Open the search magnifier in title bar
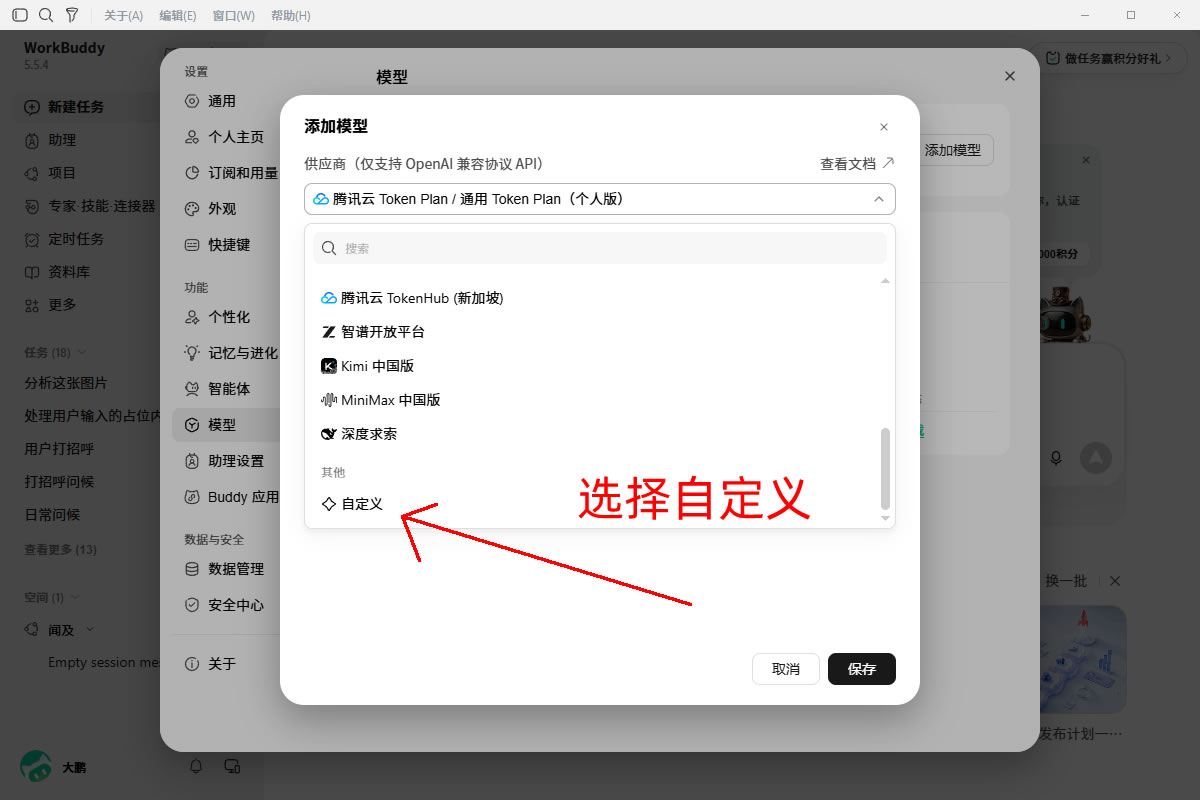This screenshot has height=800, width=1200. [46, 15]
